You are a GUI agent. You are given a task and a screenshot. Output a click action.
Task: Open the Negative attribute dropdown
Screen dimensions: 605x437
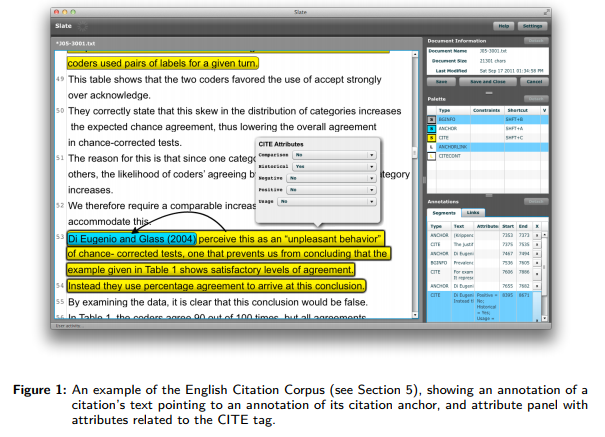pyautogui.click(x=331, y=178)
